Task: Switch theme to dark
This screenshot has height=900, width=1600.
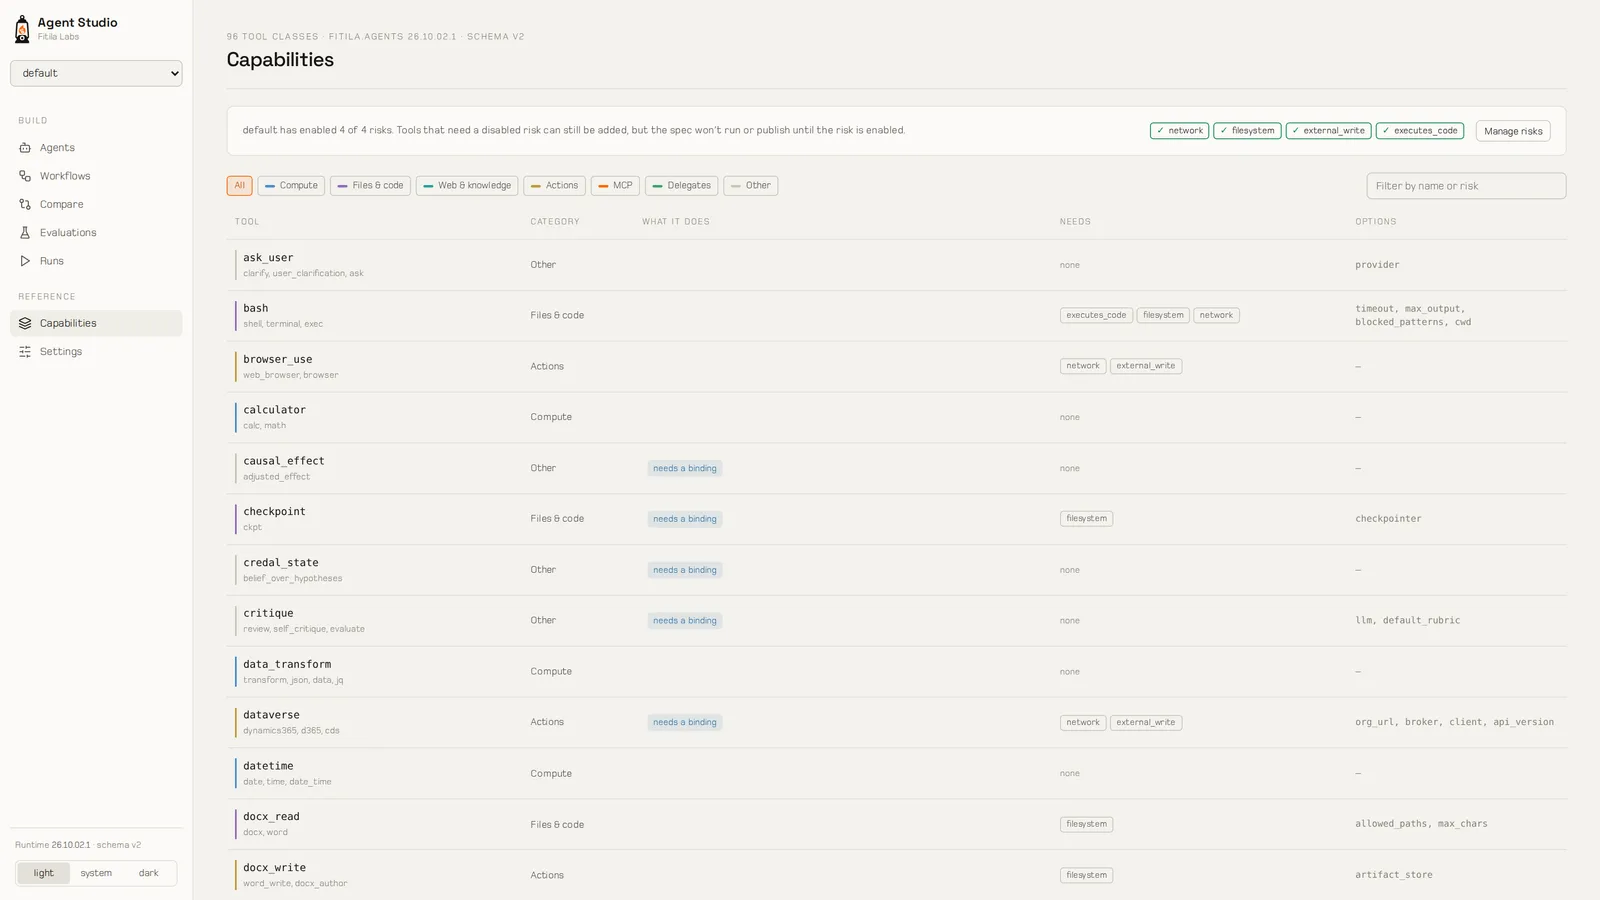Action: (149, 873)
